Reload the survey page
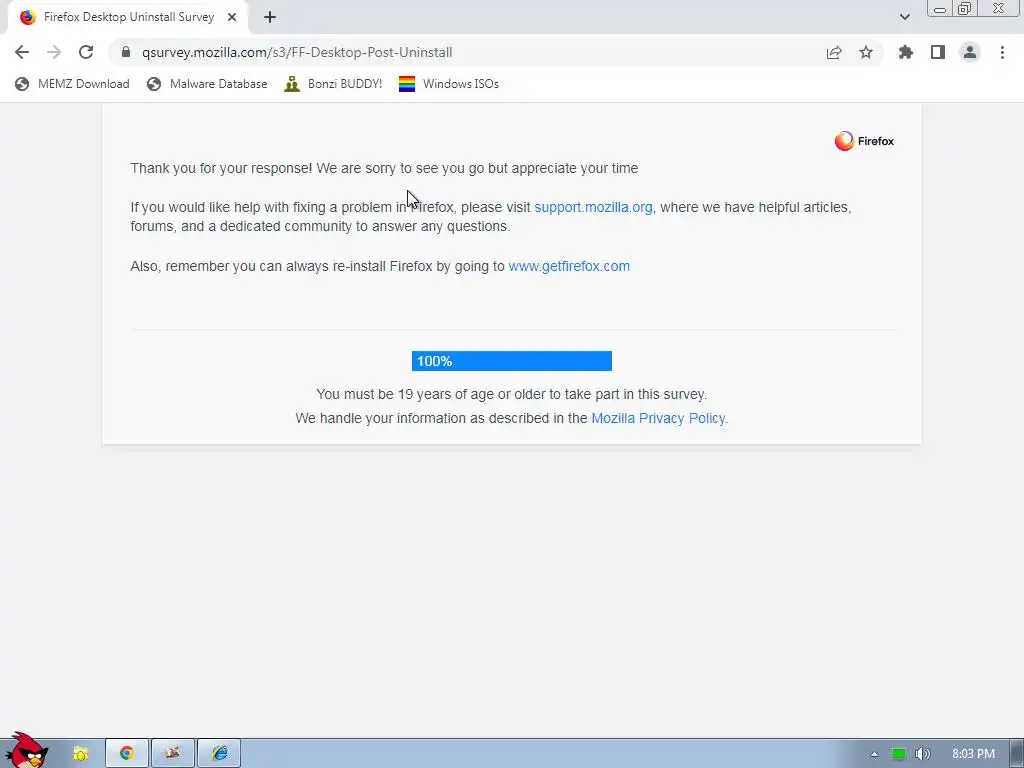The image size is (1024, 768). click(x=86, y=52)
